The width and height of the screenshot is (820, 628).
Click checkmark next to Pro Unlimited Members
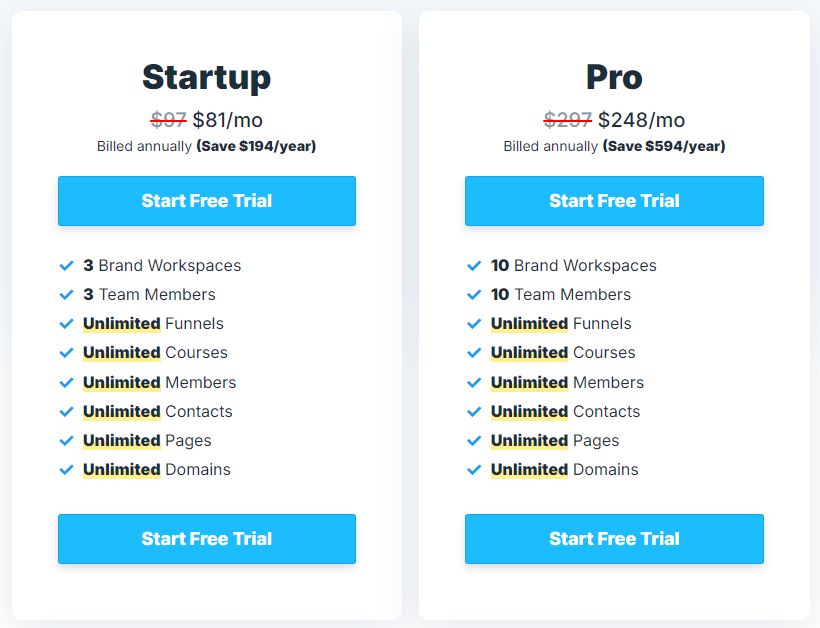(x=474, y=383)
